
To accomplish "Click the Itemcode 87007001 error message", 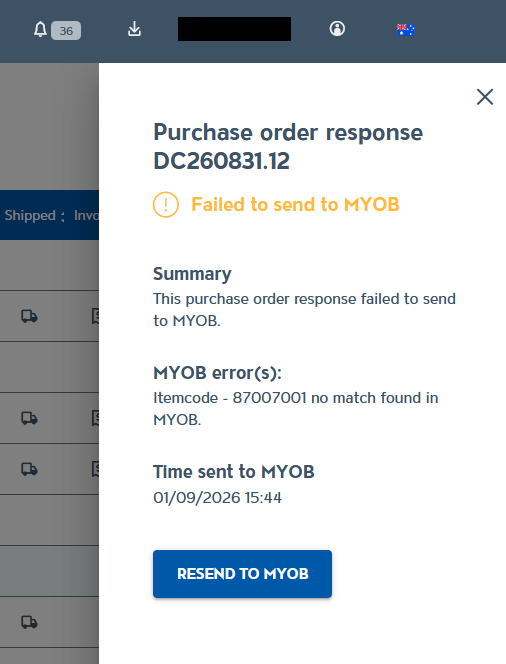I will [x=296, y=409].
